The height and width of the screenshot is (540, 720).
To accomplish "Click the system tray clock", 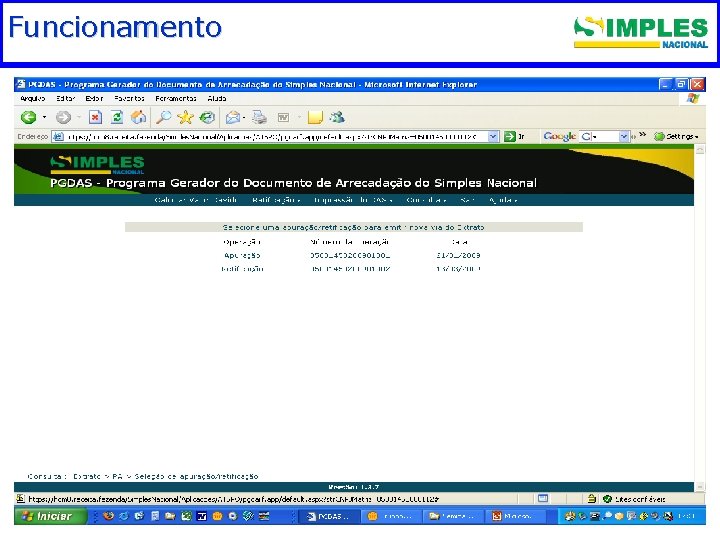I will tap(686, 516).
